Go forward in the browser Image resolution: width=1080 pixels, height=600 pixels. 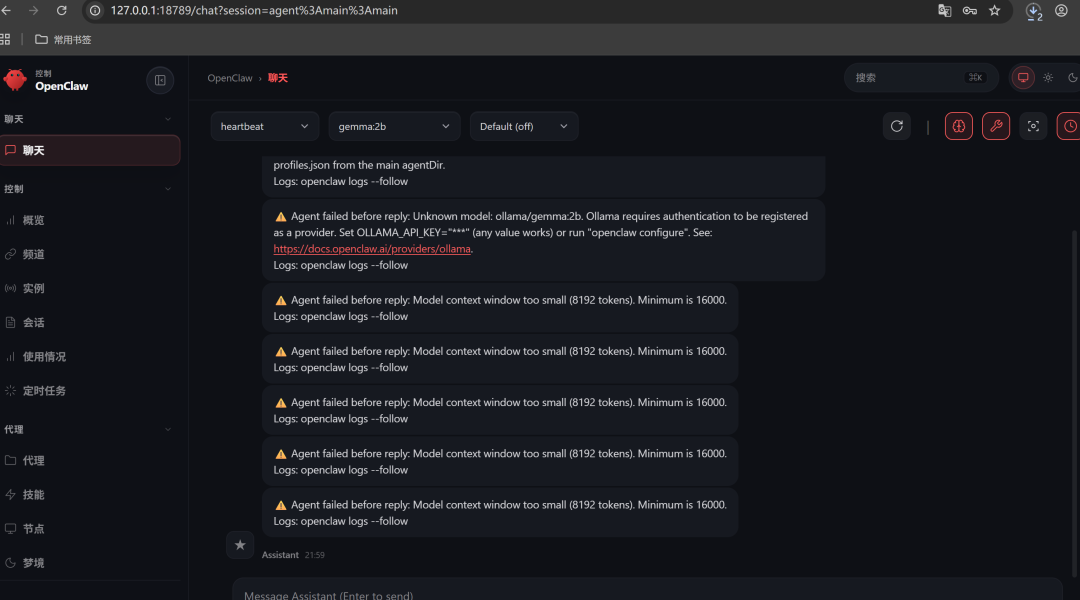(33, 10)
